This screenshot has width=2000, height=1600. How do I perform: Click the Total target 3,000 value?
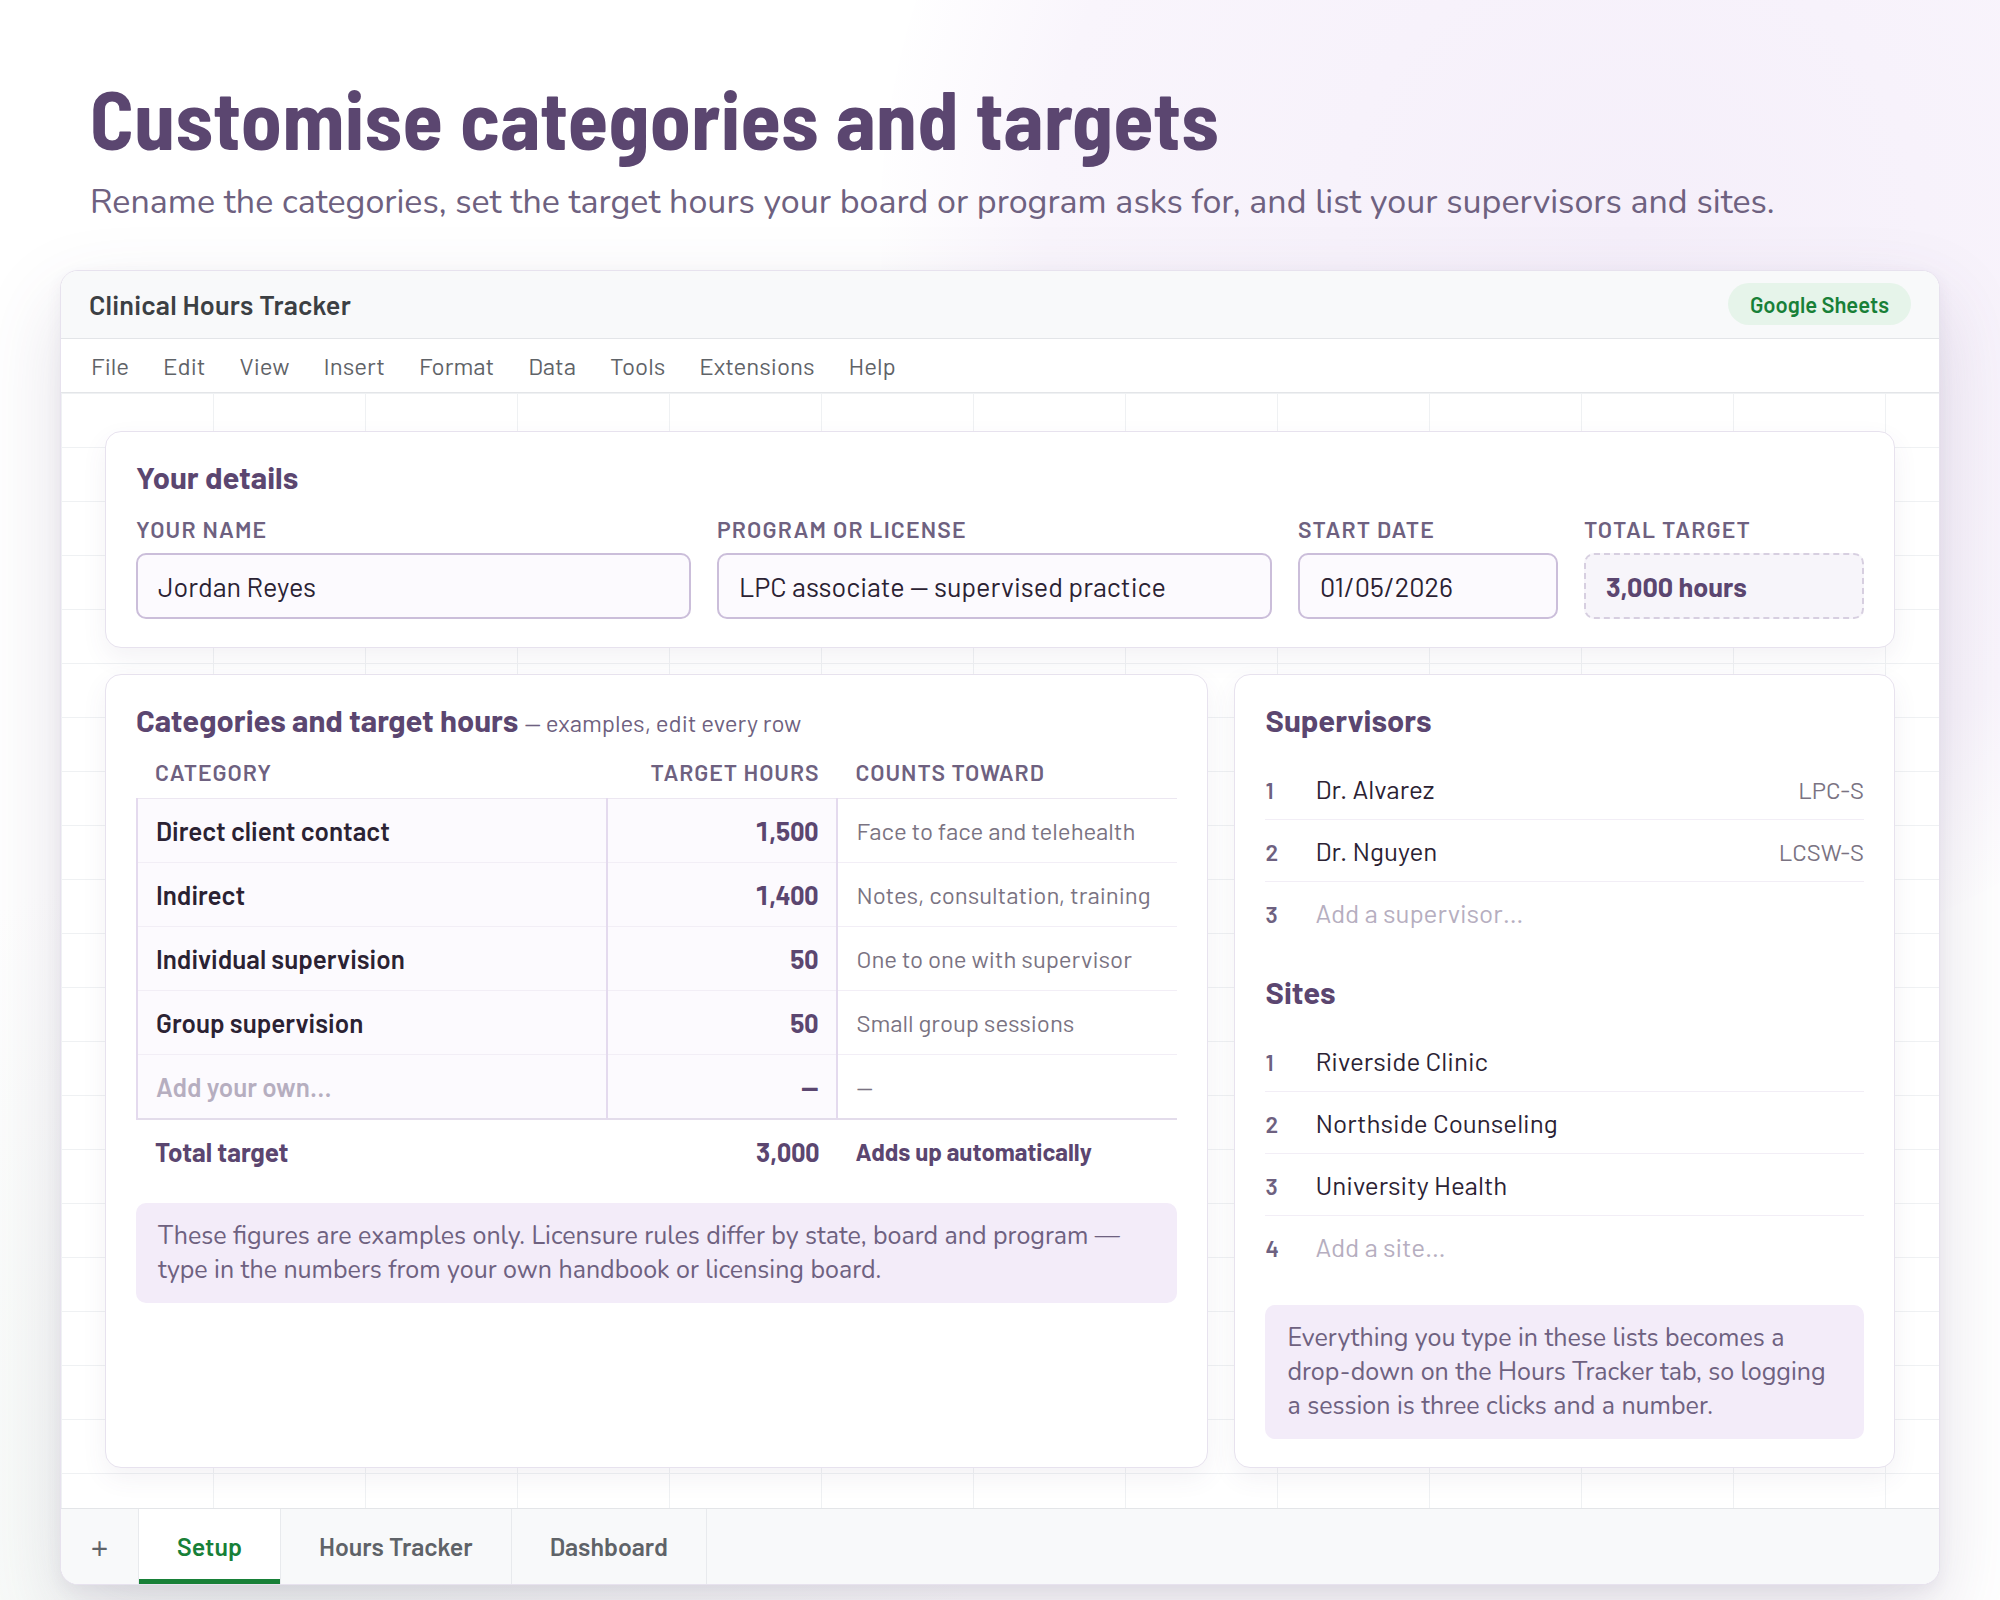(x=787, y=1153)
